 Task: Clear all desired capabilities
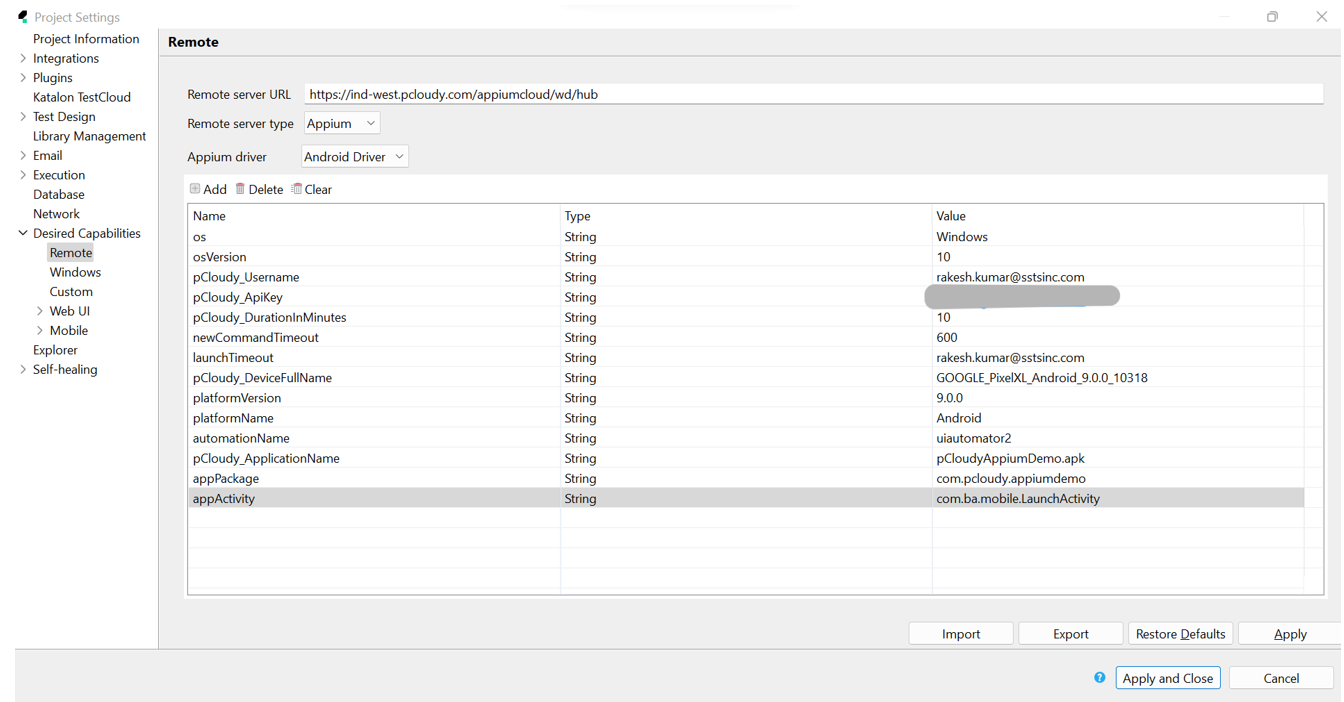point(311,189)
